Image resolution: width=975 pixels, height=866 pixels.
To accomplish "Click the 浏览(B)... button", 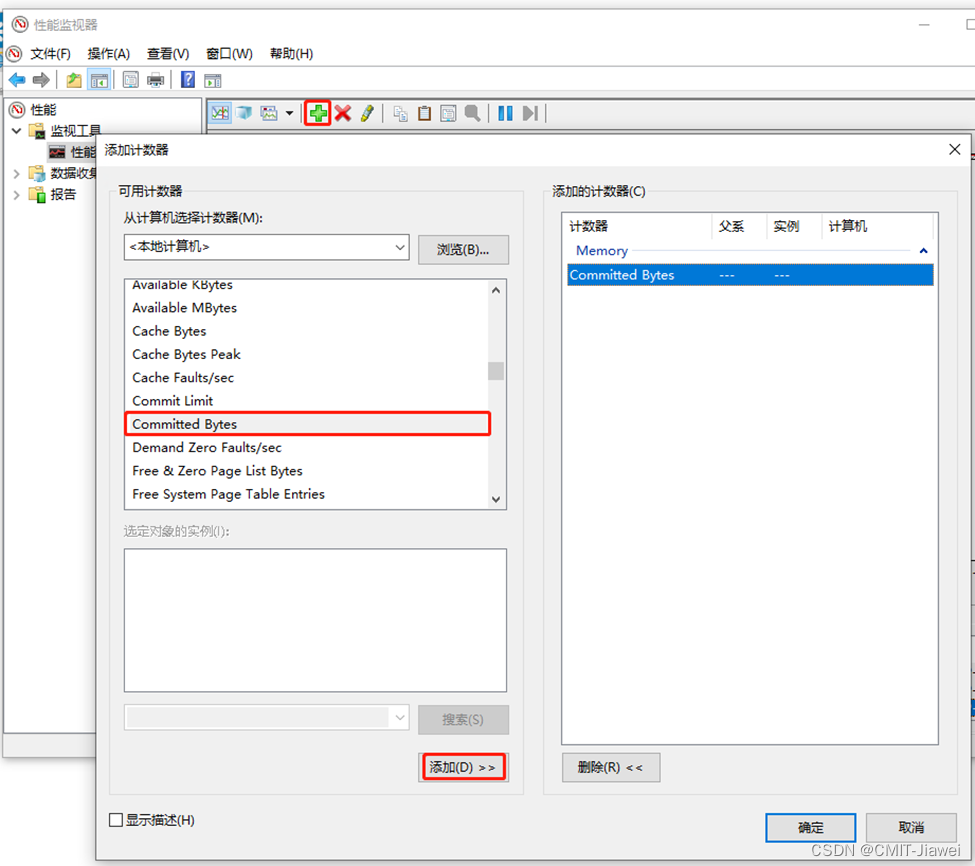I will point(463,250).
